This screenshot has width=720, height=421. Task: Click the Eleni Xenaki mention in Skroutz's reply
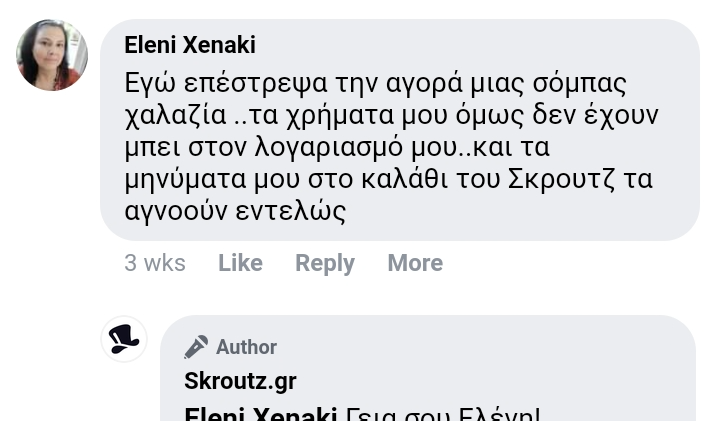click(x=260, y=414)
